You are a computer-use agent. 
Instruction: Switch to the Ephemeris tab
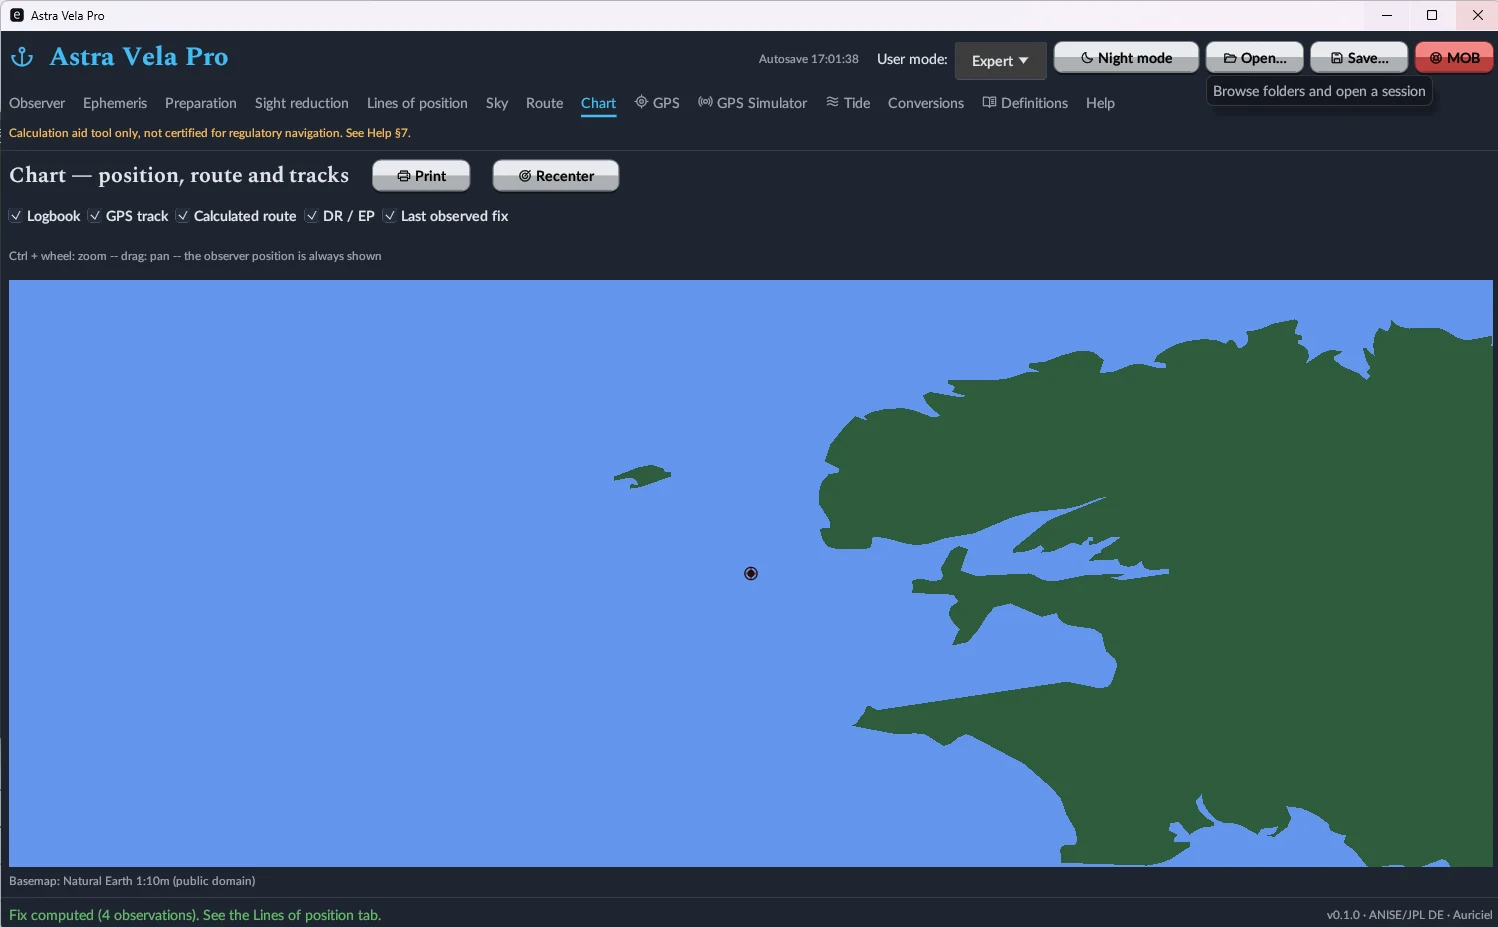click(115, 103)
